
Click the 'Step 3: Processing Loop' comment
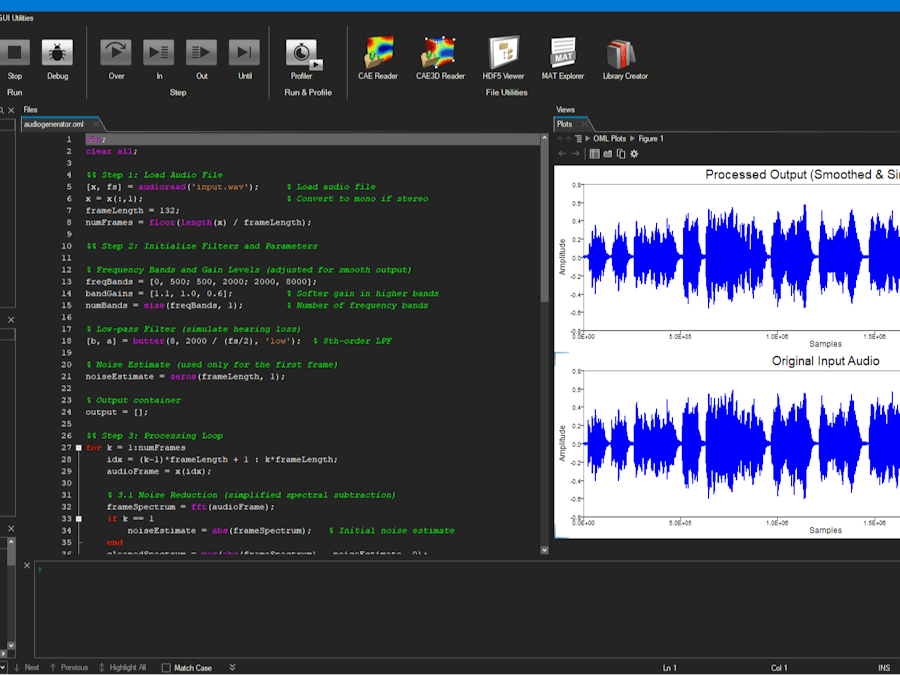154,436
